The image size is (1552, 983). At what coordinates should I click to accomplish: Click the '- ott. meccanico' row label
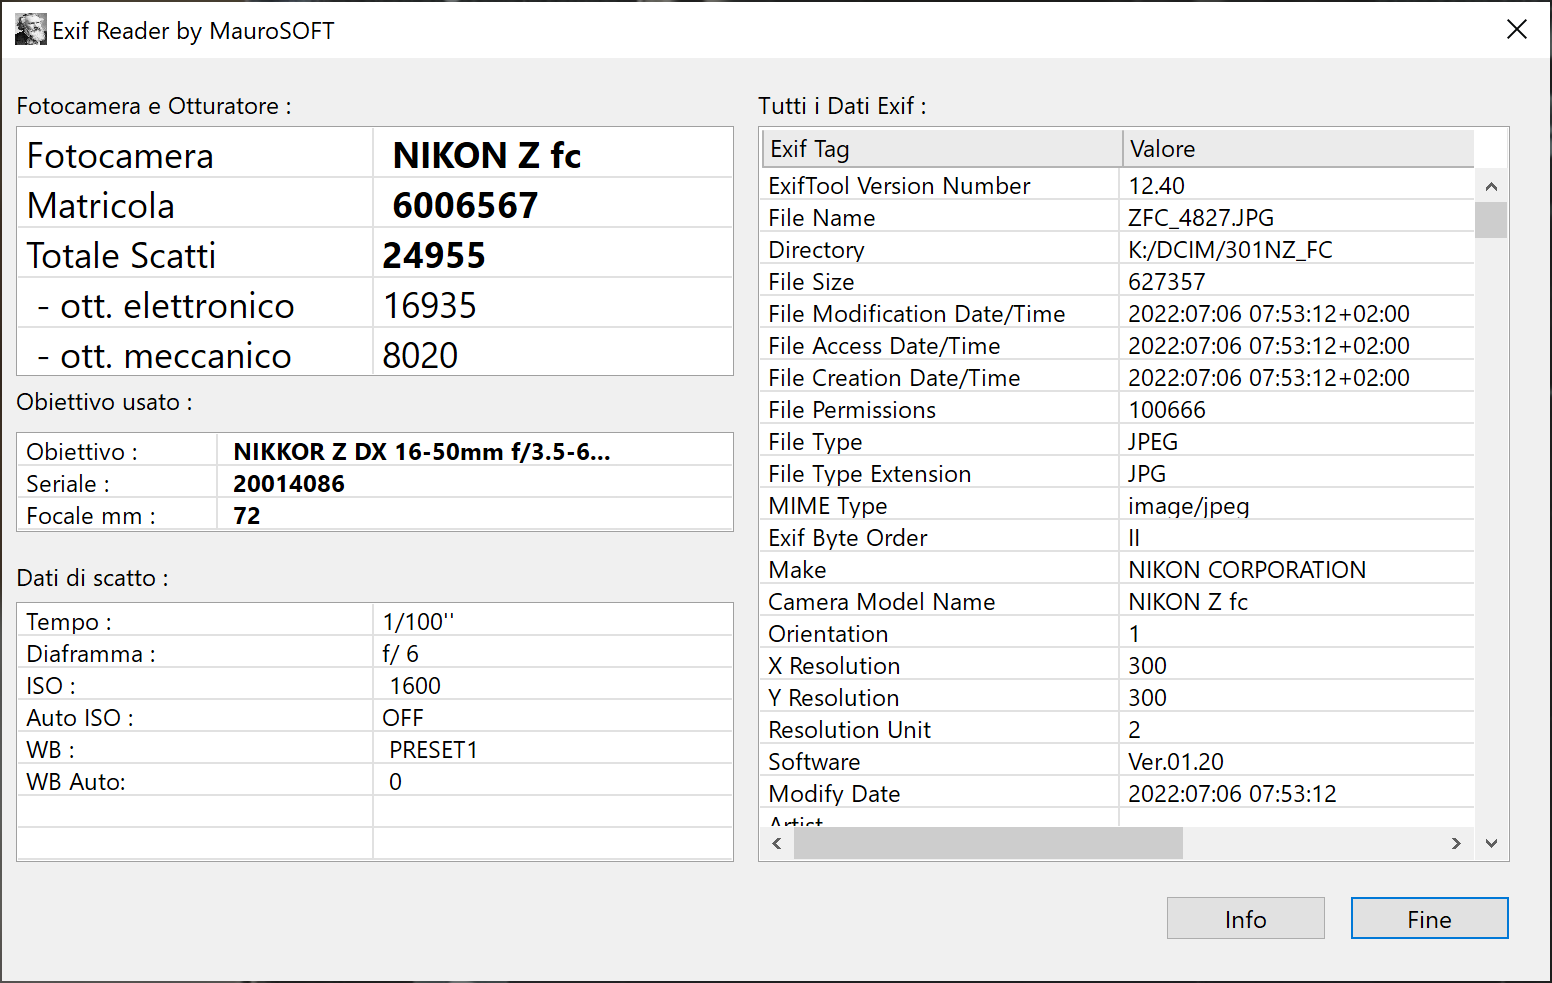click(x=164, y=355)
